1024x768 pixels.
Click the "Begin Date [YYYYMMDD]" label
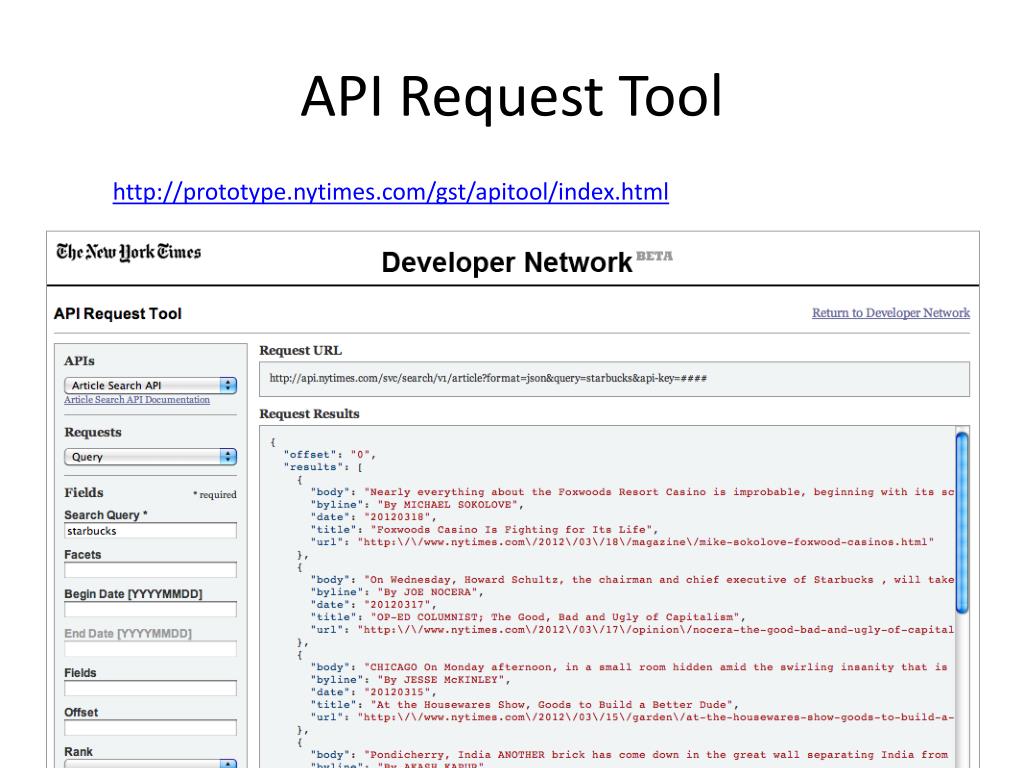click(133, 594)
